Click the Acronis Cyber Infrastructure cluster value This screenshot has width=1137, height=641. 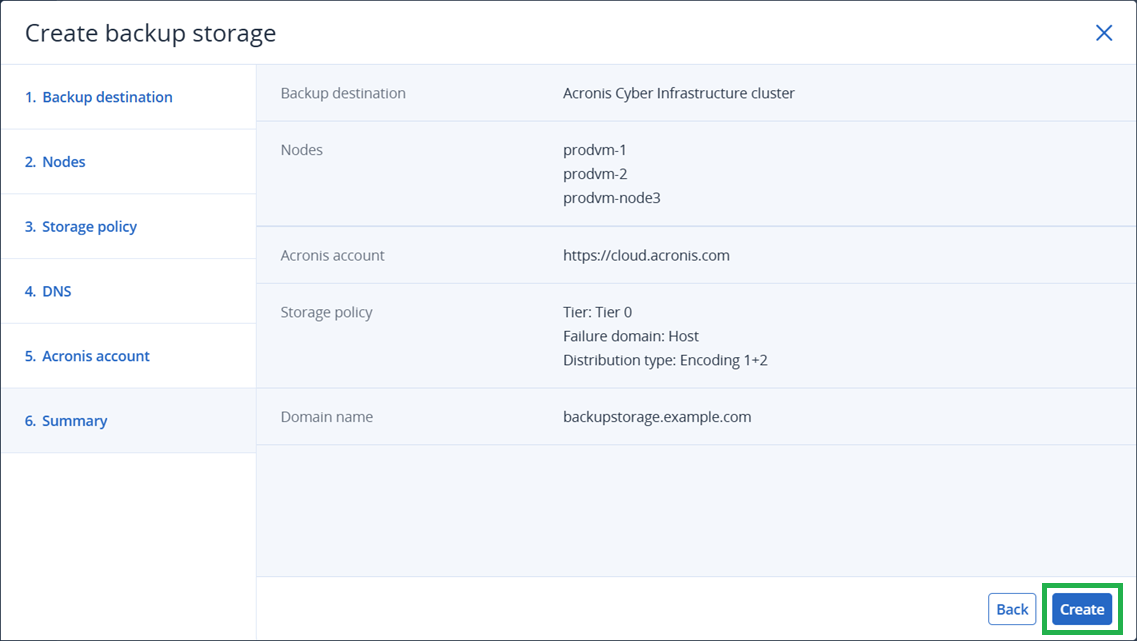pos(679,93)
